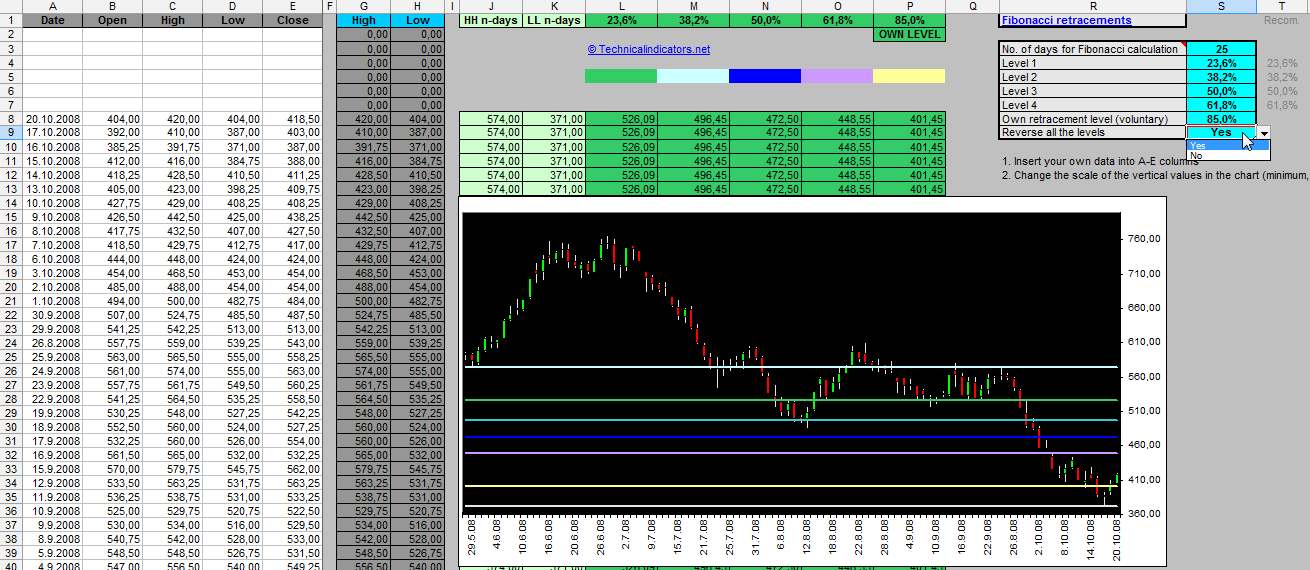Click the 'HH n-days' header cell
Viewport: 1310px width, 570px height.
[491, 20]
